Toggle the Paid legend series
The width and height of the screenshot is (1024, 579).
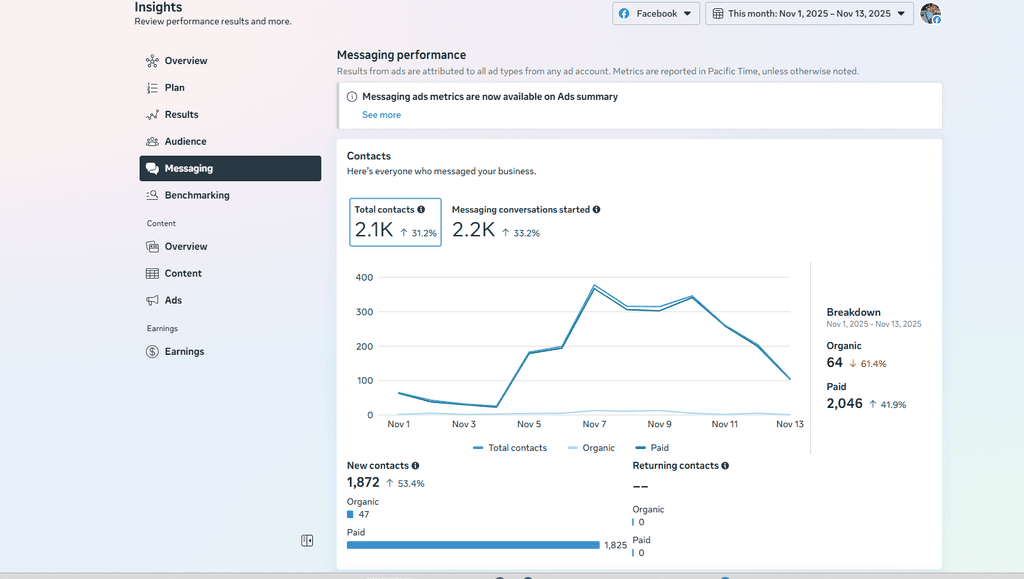(x=652, y=448)
